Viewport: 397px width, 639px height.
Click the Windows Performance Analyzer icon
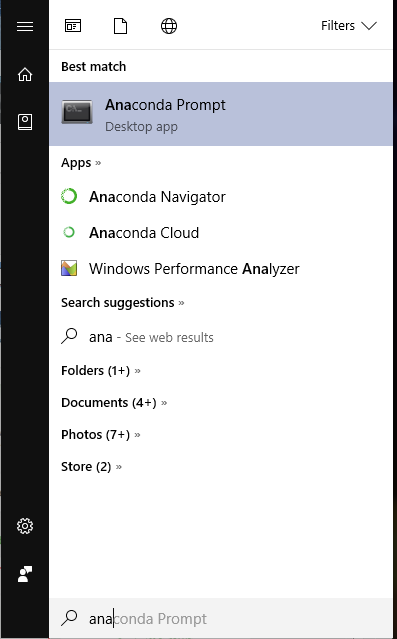click(x=69, y=268)
